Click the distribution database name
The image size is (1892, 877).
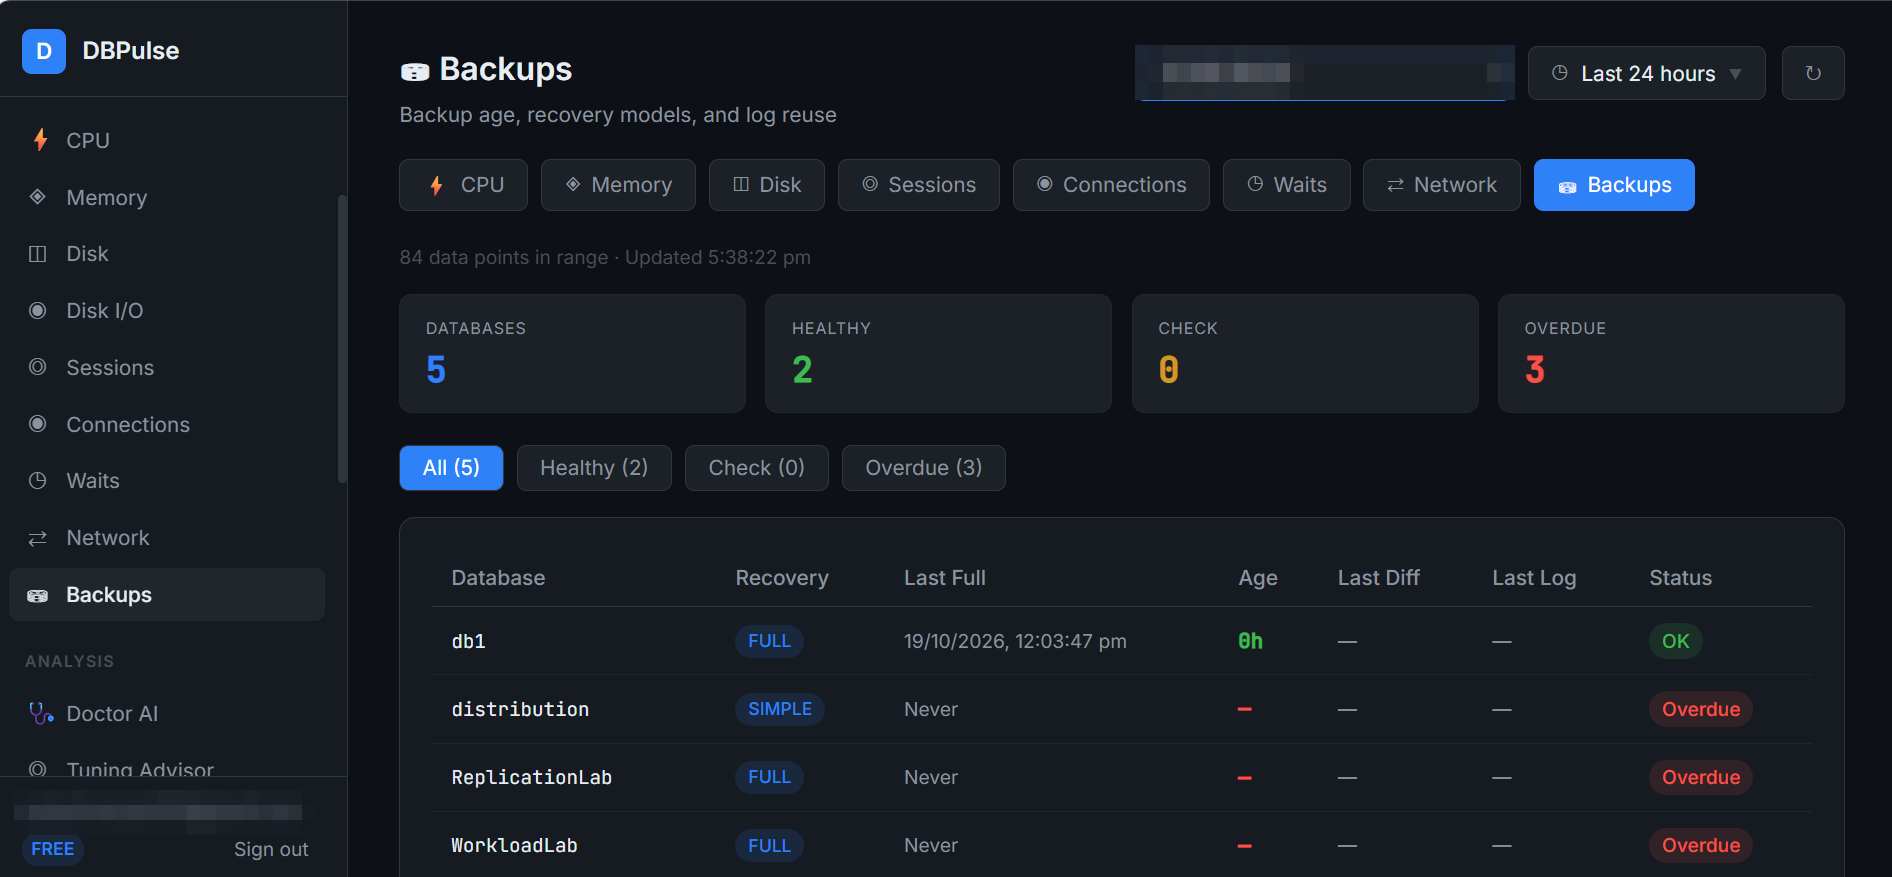click(520, 709)
